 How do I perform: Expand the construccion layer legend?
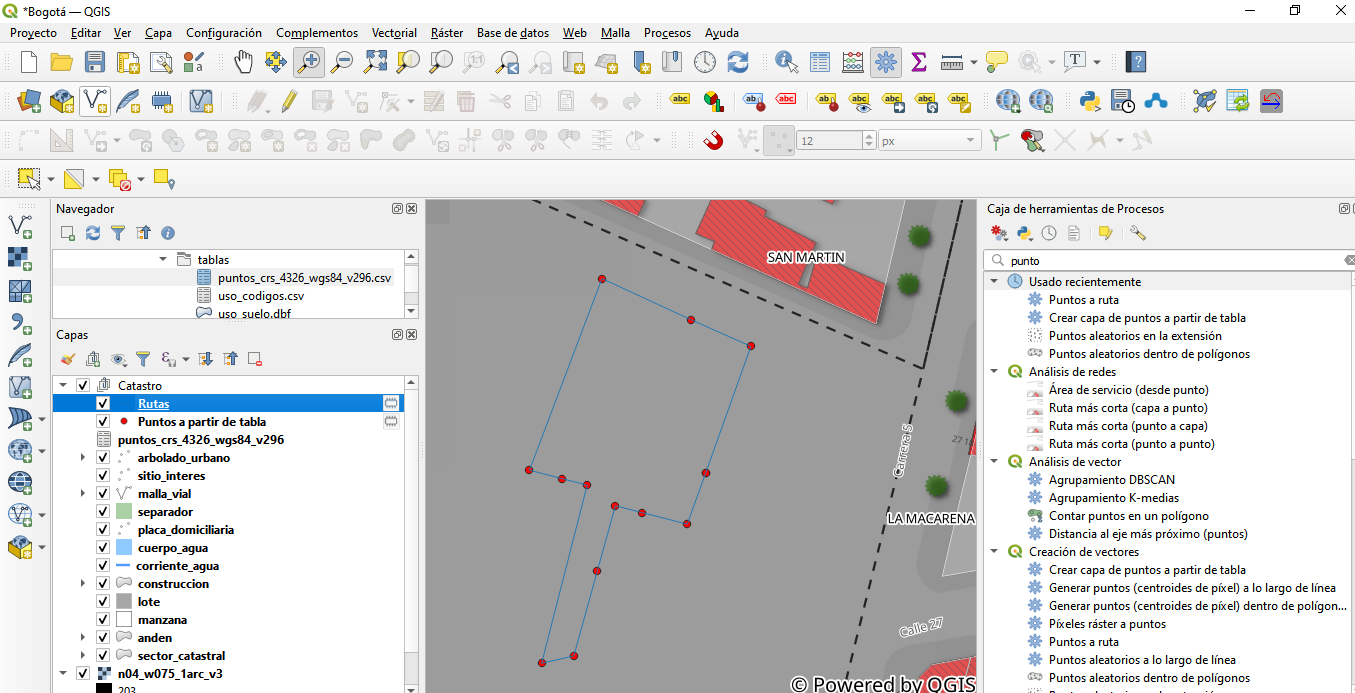coord(83,584)
